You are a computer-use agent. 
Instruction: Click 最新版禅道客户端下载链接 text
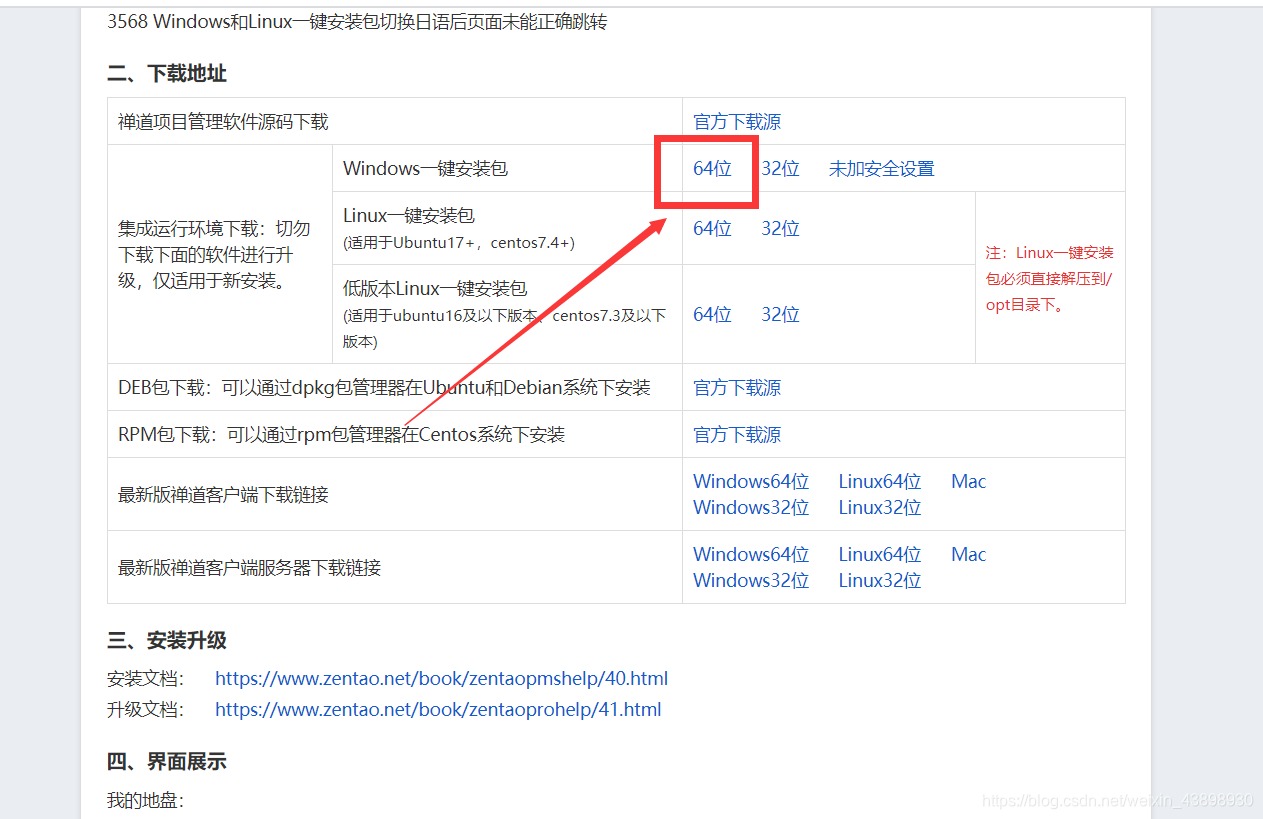click(x=223, y=495)
